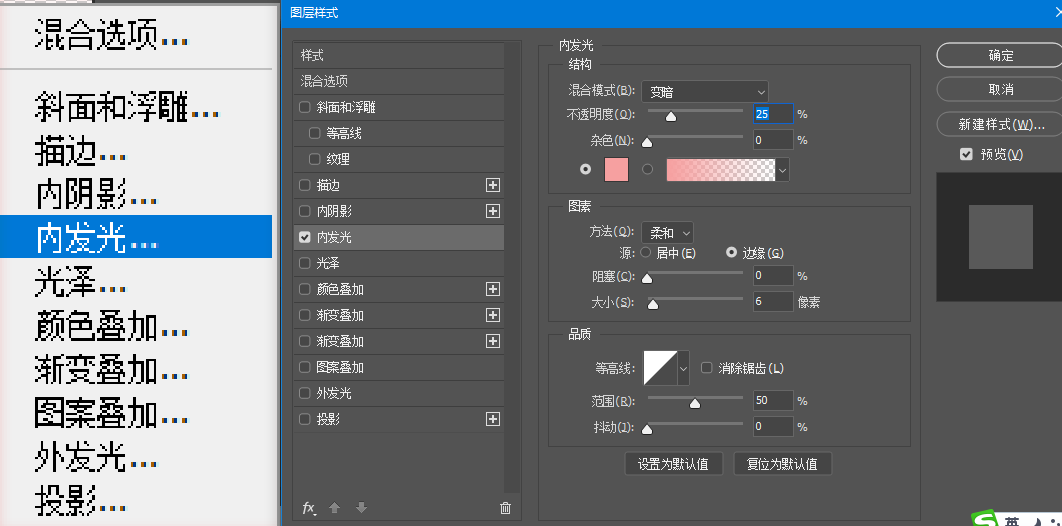Screen dimensions: 1062x526
Task: Click the 确定 button
Action: click(x=1000, y=55)
